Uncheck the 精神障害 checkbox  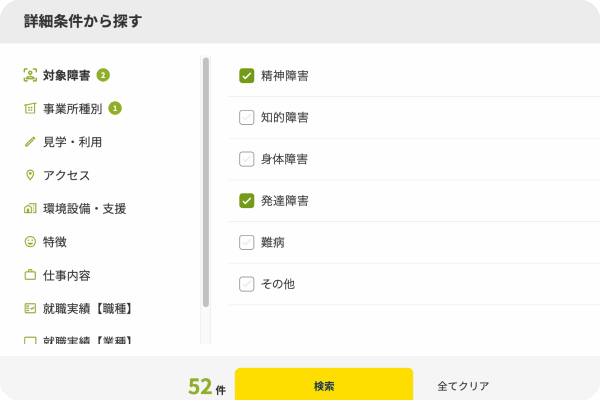247,75
